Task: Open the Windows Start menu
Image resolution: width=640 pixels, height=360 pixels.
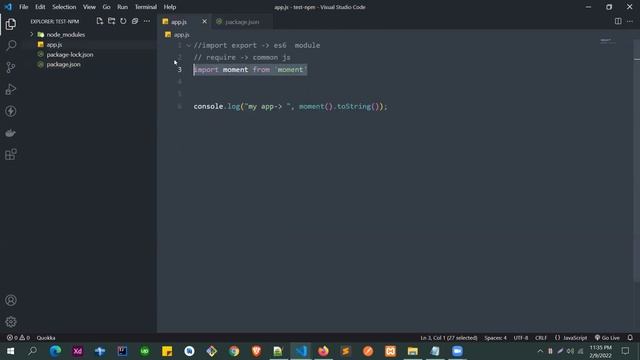Action: click(11, 351)
